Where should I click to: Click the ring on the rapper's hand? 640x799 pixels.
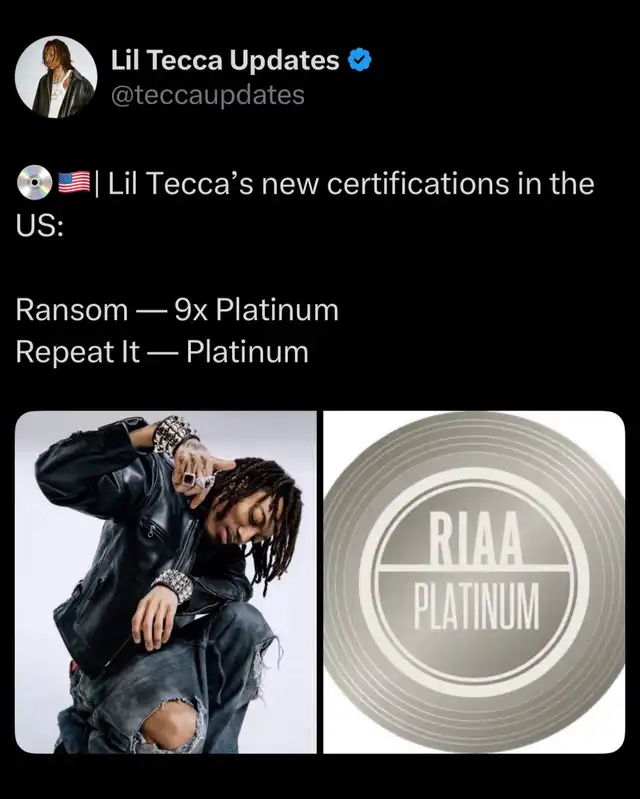(x=189, y=478)
